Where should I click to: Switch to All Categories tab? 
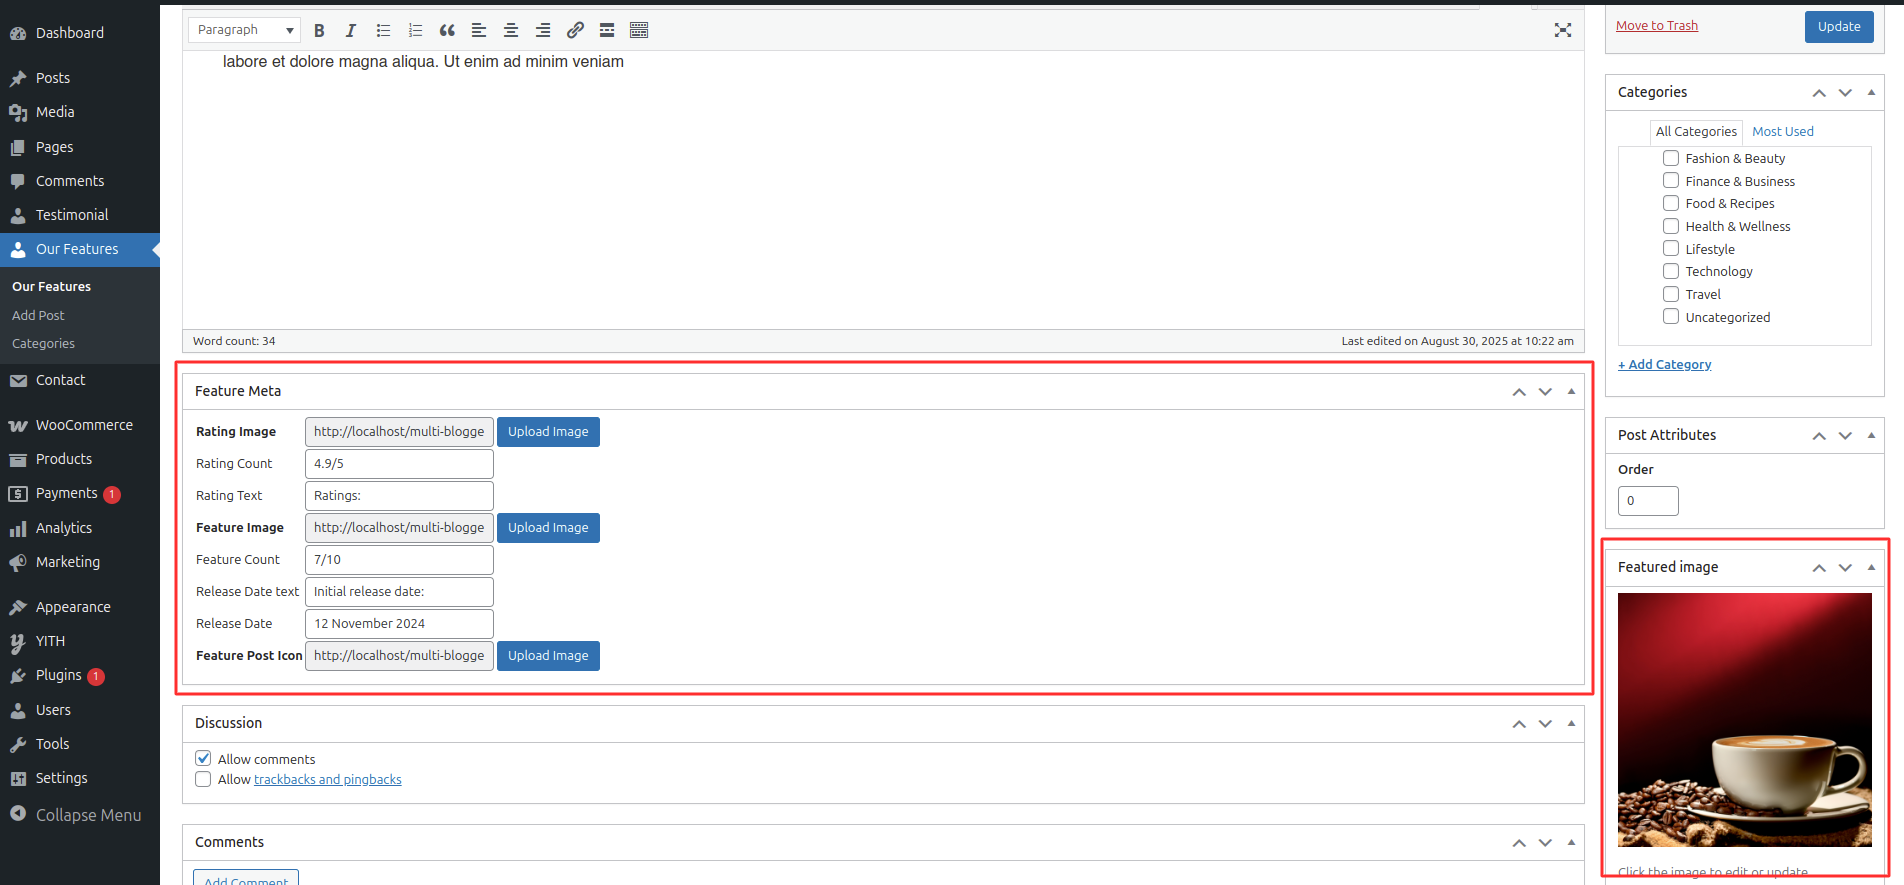tap(1696, 131)
